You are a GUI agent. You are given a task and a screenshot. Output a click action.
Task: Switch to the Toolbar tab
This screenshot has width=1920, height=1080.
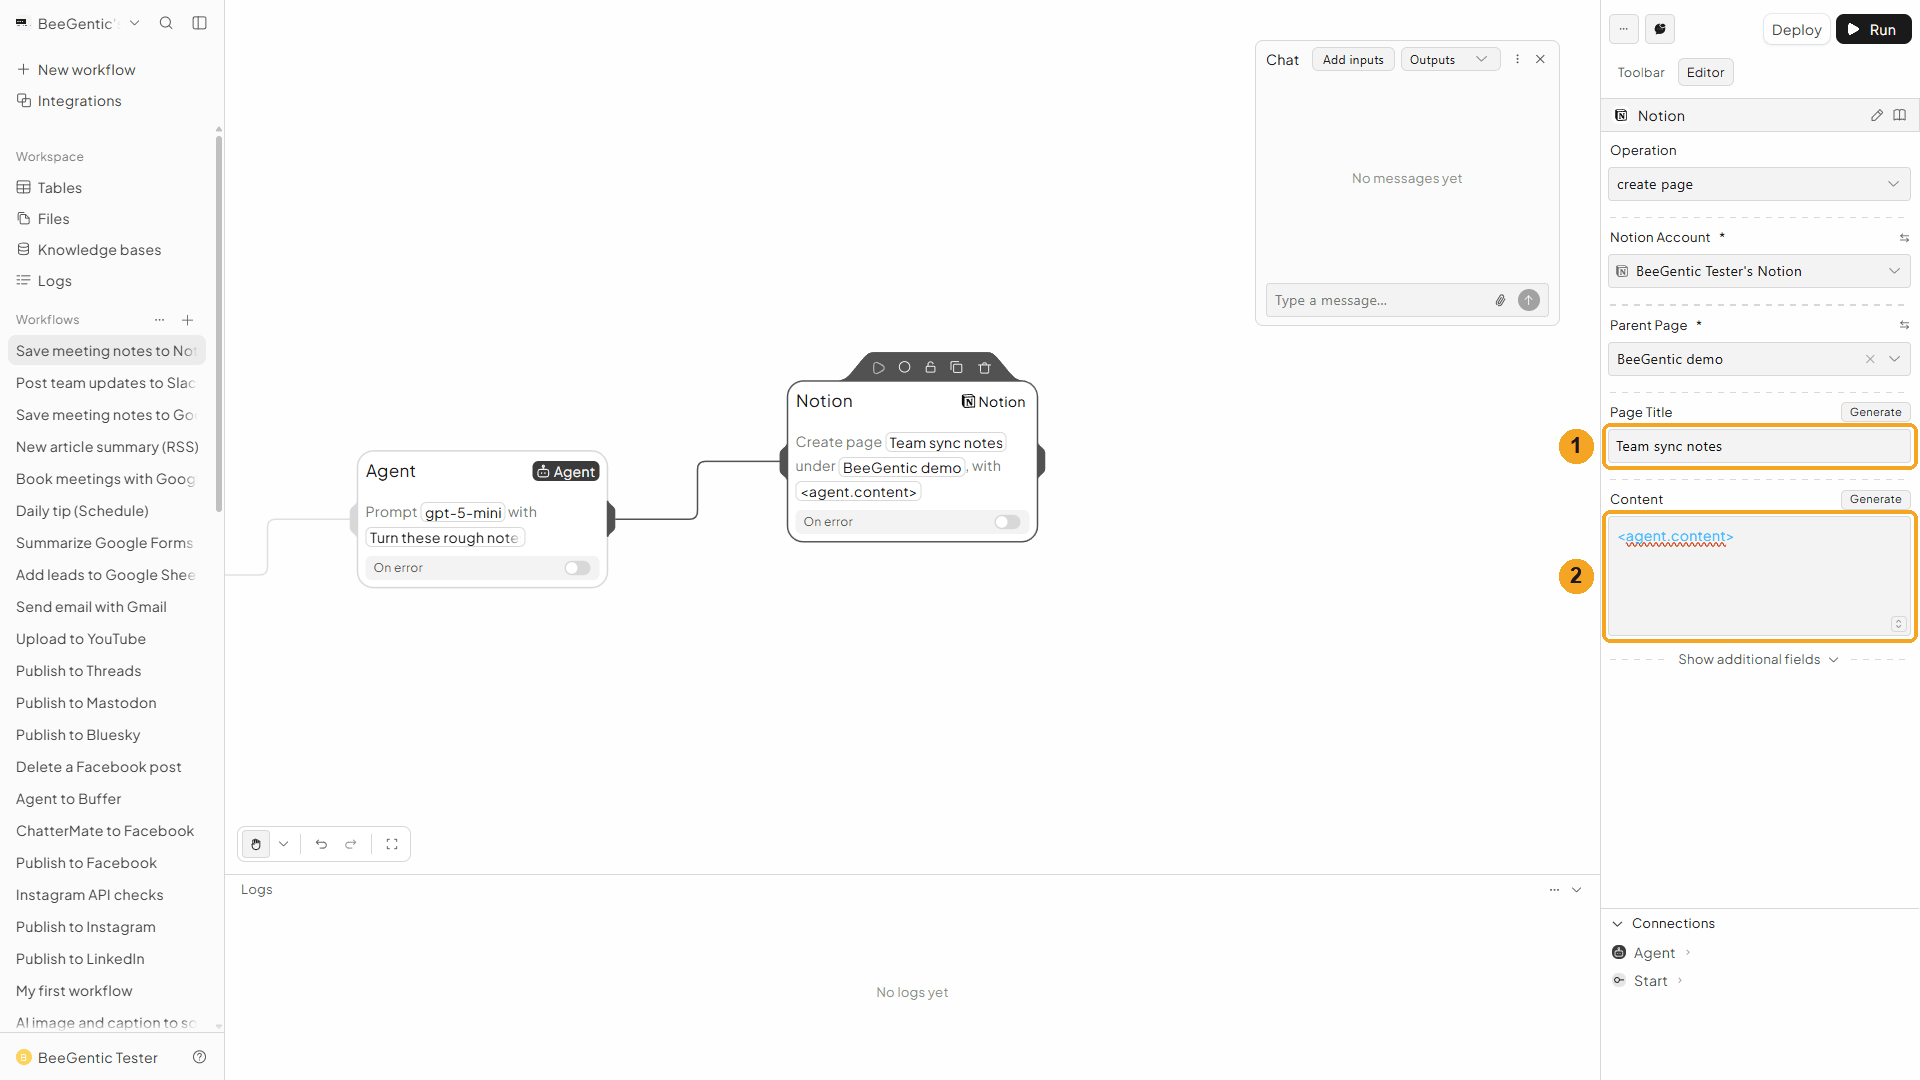[x=1641, y=72]
